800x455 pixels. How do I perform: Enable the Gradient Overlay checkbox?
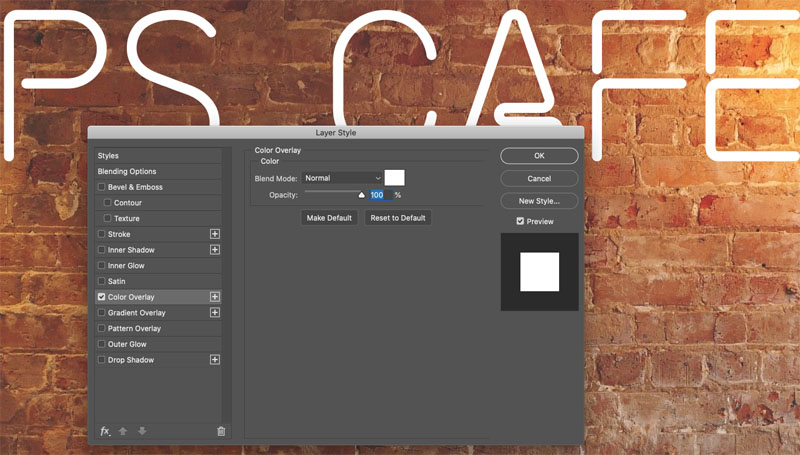[102, 313]
